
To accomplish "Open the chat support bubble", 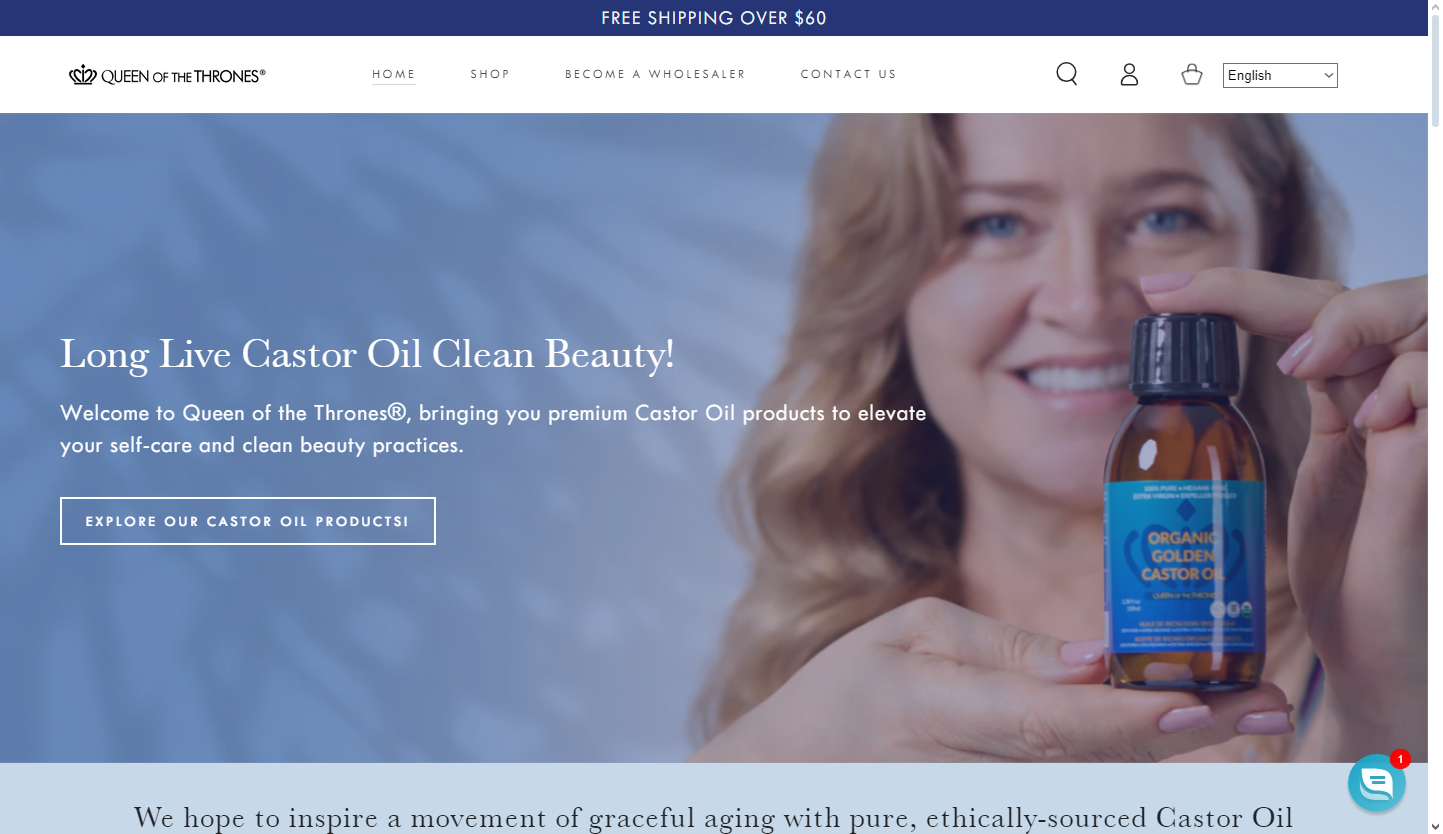I will [x=1376, y=783].
